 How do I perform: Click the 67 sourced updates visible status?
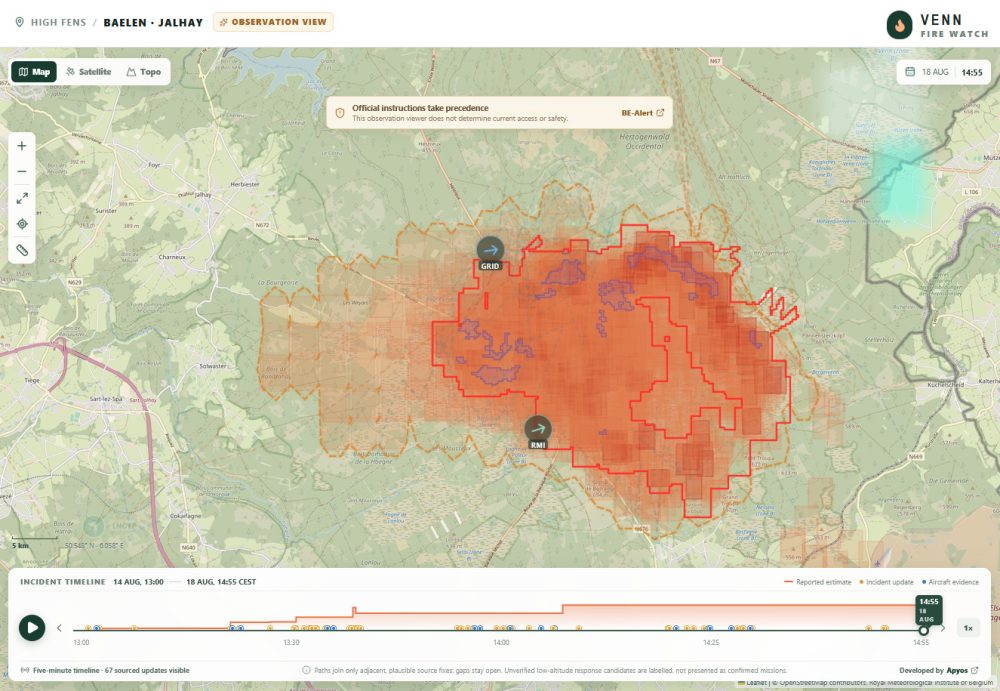pos(147,671)
